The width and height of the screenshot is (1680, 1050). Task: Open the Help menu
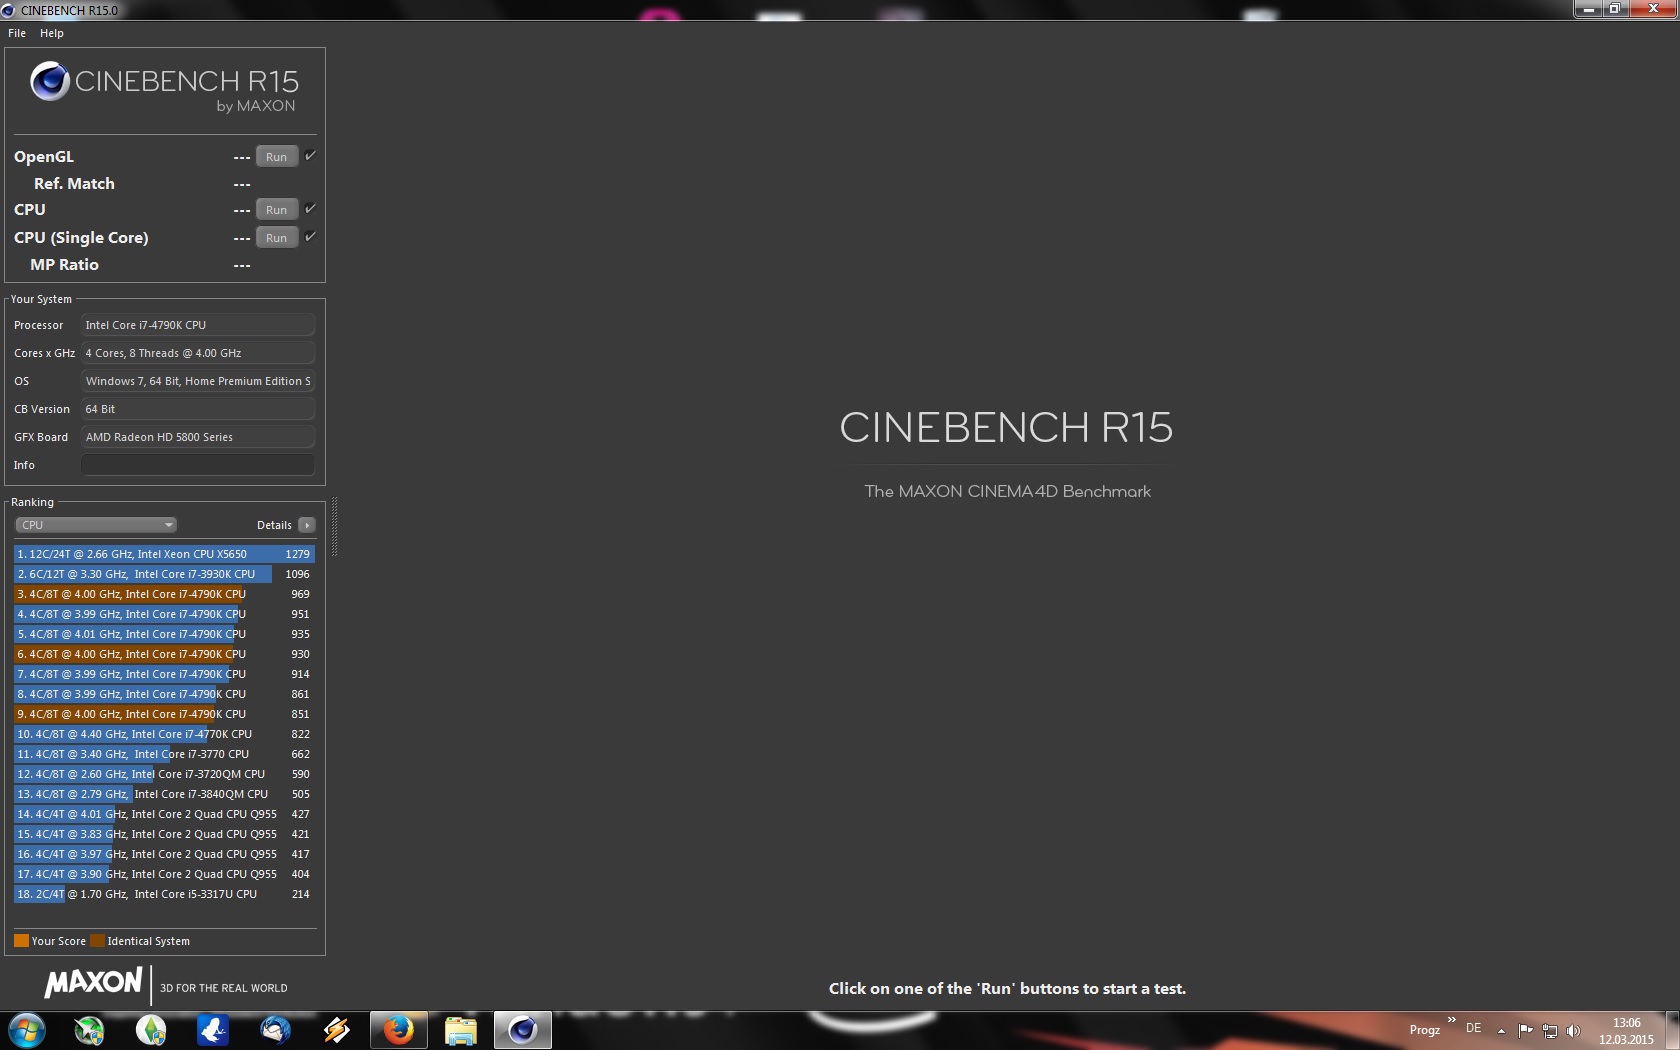coord(52,33)
